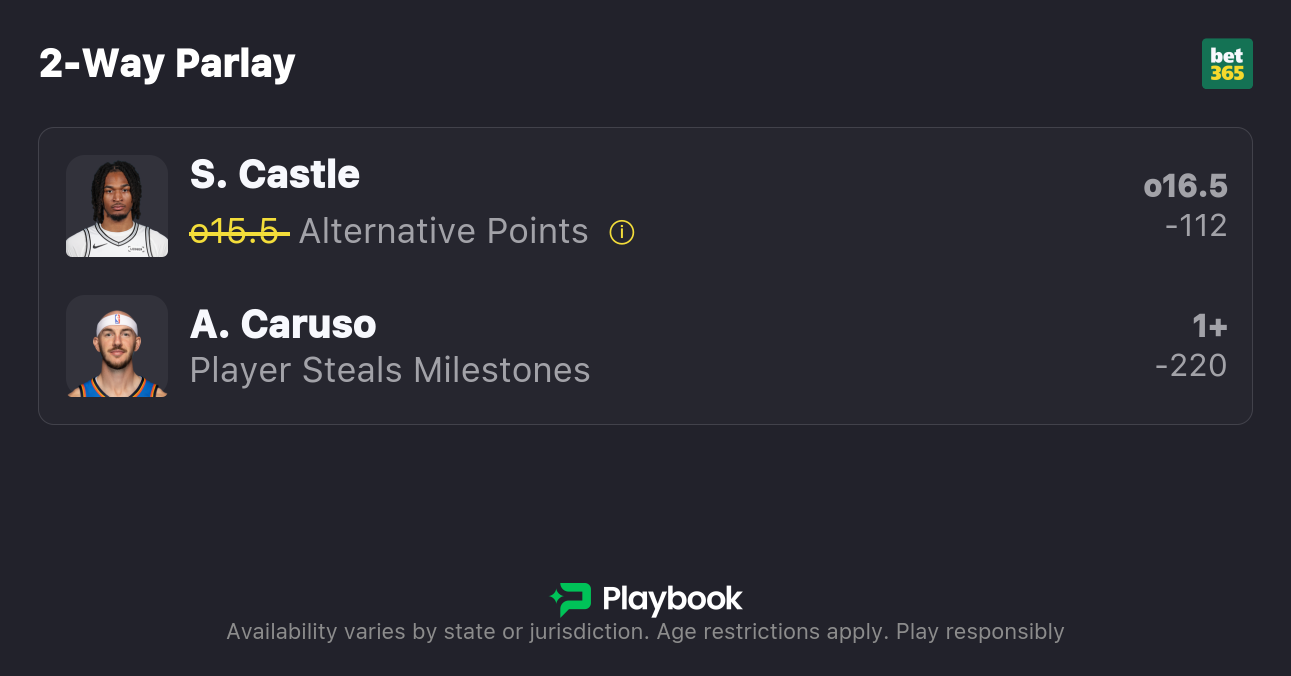Select the Player Steals Milestones label
This screenshot has width=1291, height=676.
pos(390,371)
